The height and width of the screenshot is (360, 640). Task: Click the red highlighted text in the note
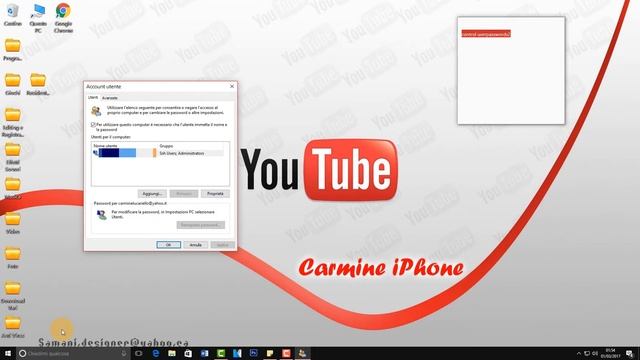[486, 34]
